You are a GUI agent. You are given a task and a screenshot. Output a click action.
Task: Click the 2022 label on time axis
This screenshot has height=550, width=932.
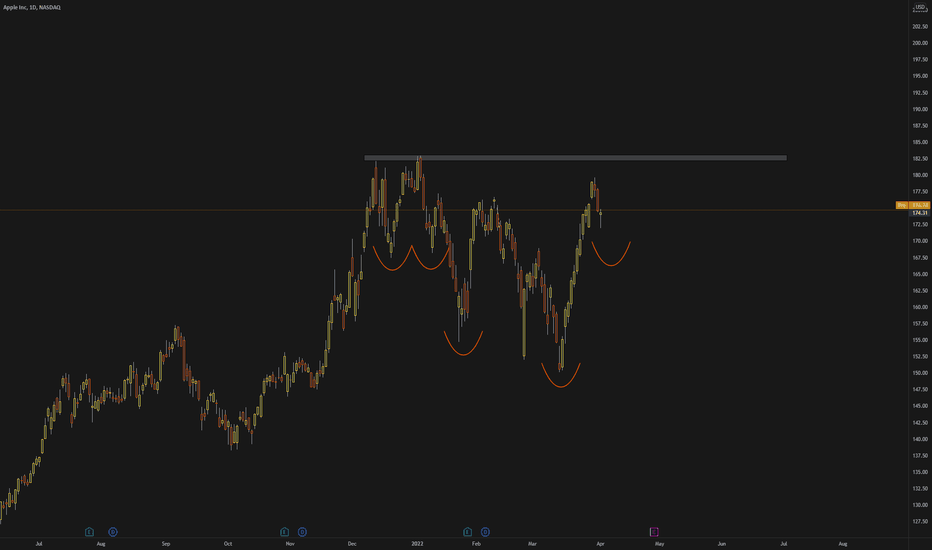[417, 543]
